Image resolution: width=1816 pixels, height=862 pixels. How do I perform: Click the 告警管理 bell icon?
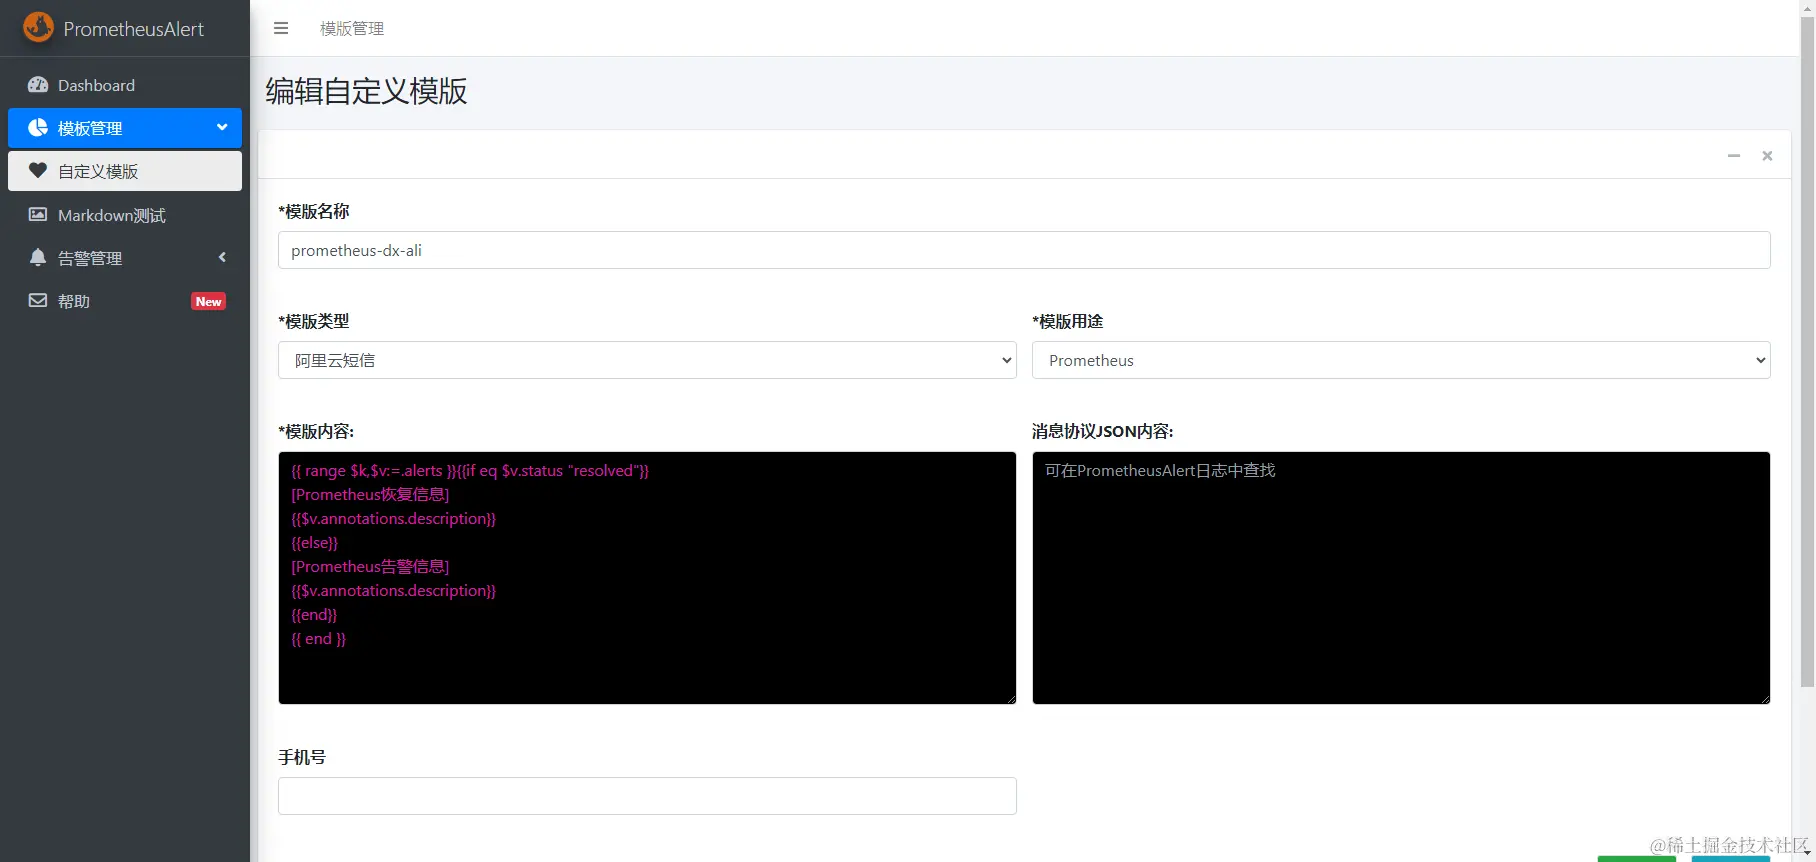click(x=38, y=257)
